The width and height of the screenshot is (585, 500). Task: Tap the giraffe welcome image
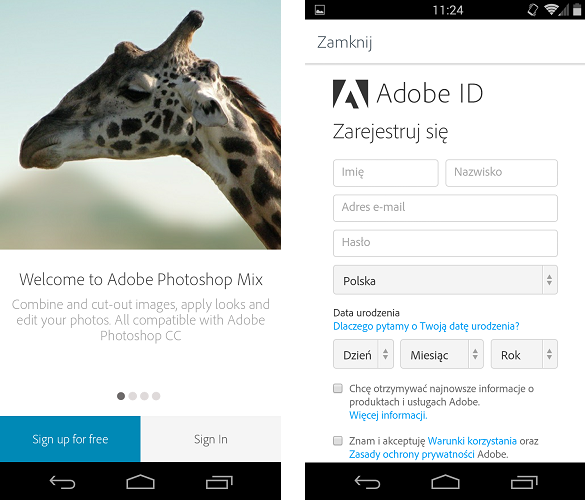pyautogui.click(x=140, y=125)
